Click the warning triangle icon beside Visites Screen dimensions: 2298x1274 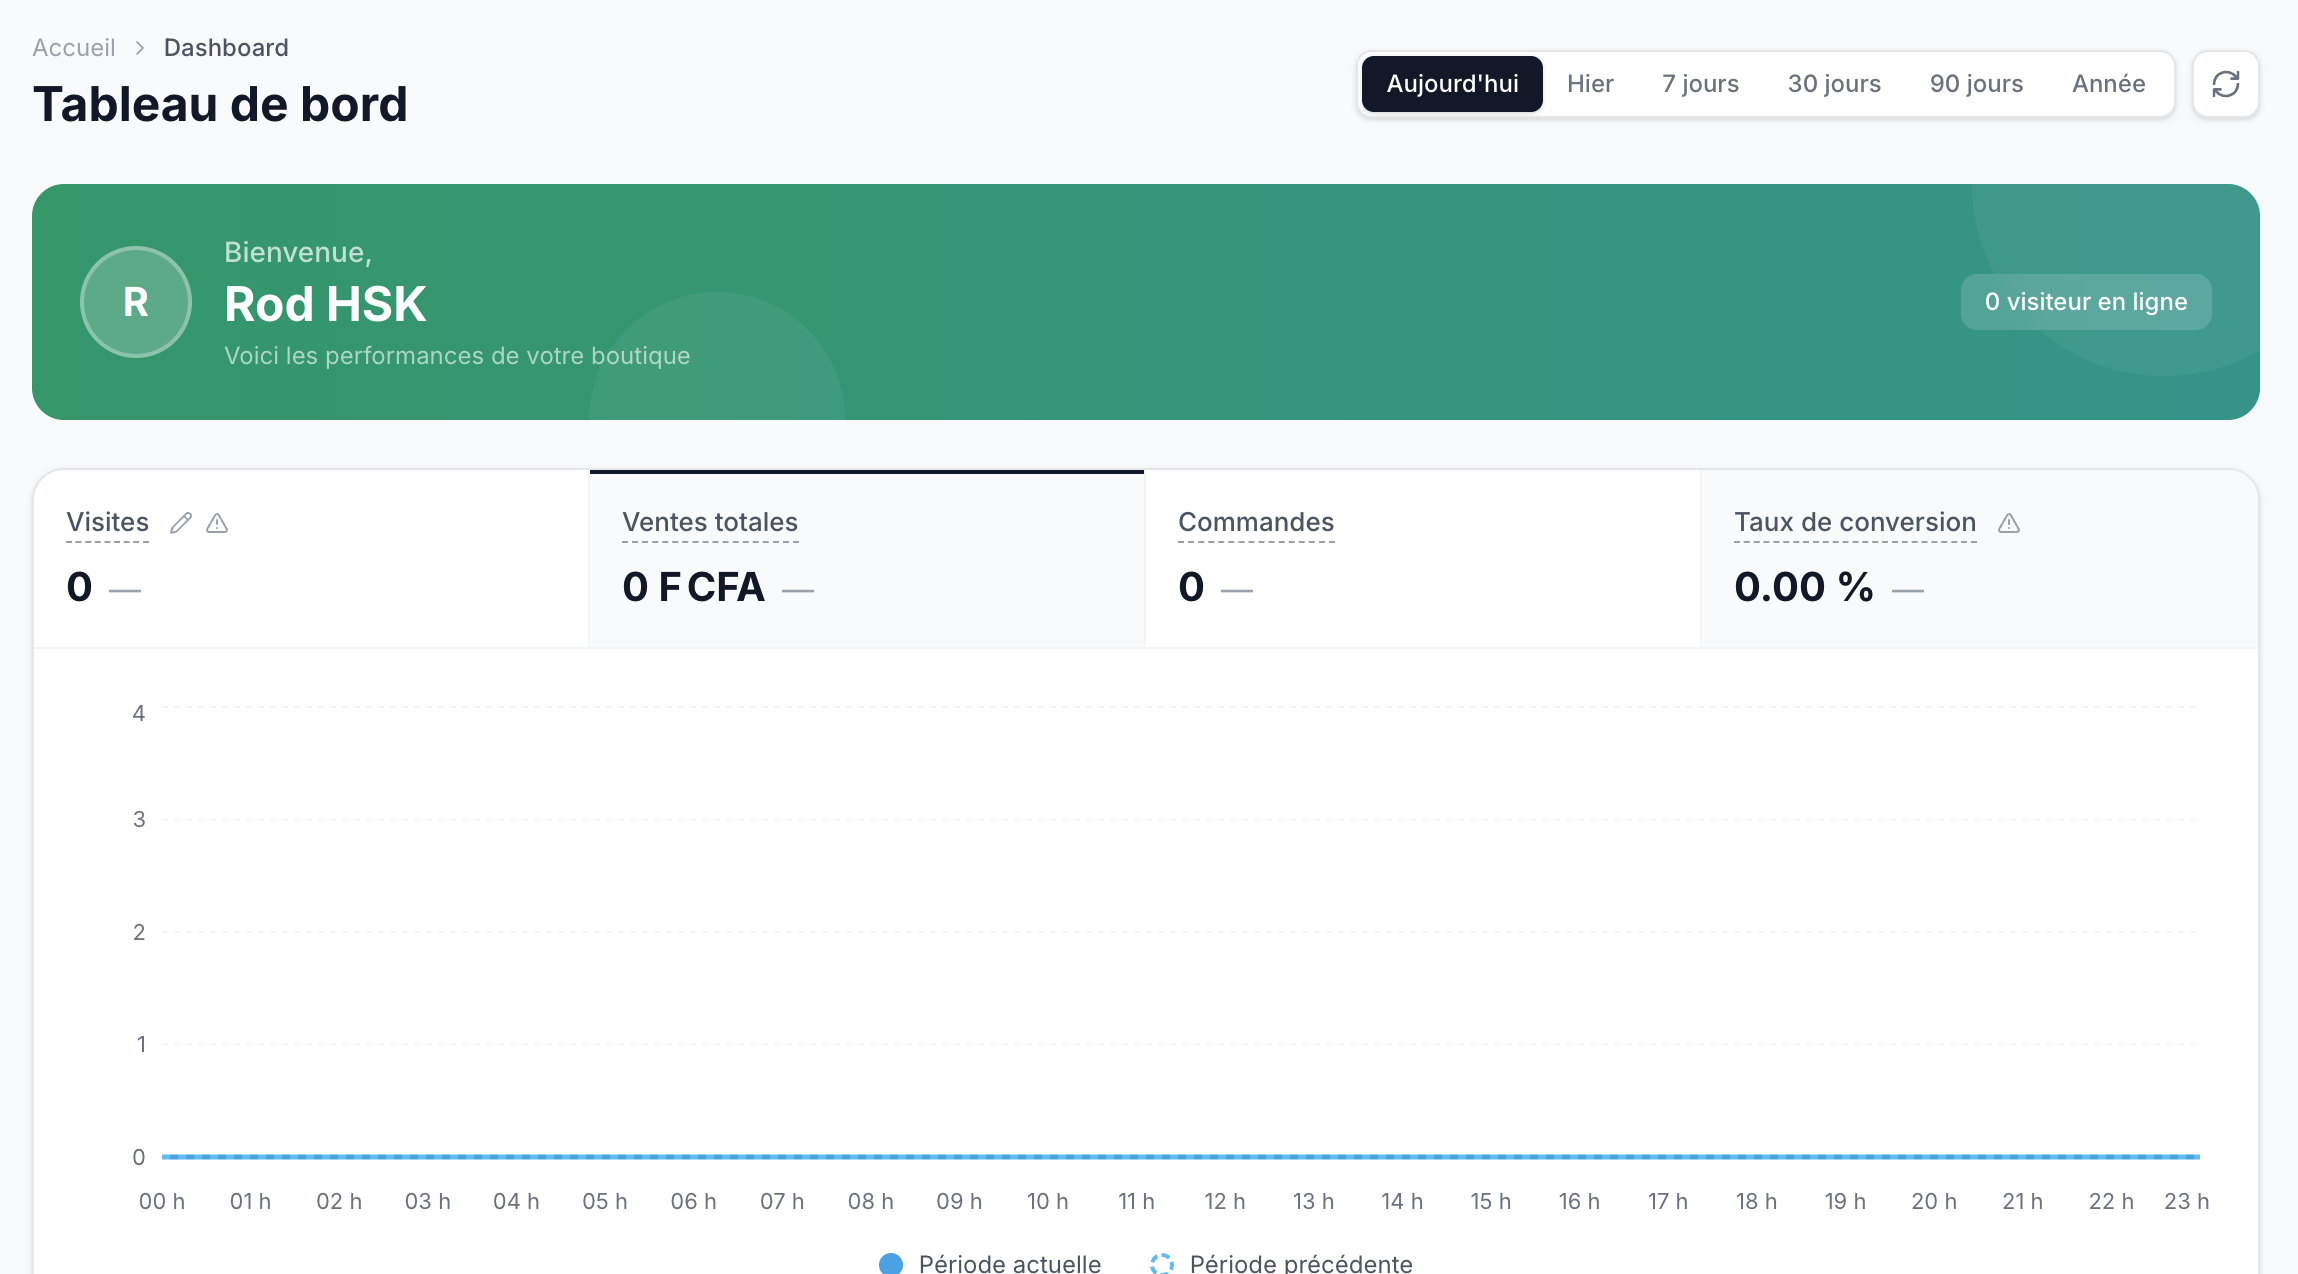(217, 523)
